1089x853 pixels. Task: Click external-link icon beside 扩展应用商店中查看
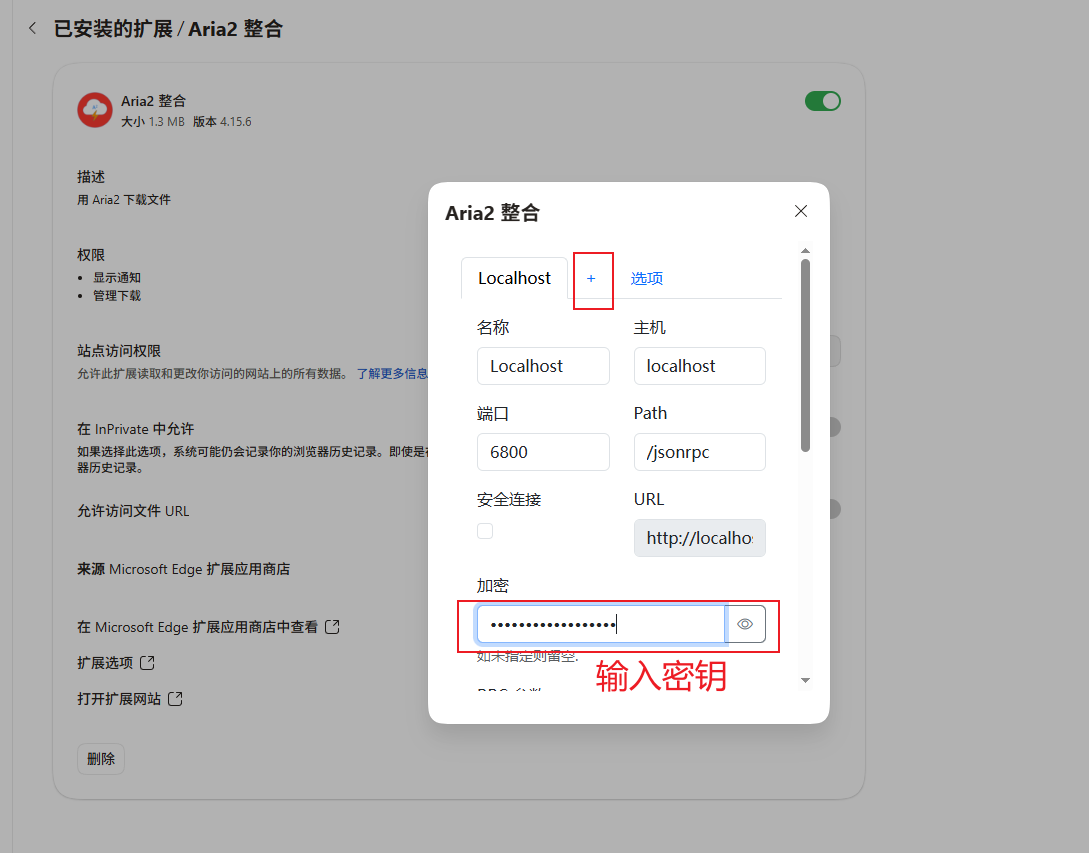[333, 627]
